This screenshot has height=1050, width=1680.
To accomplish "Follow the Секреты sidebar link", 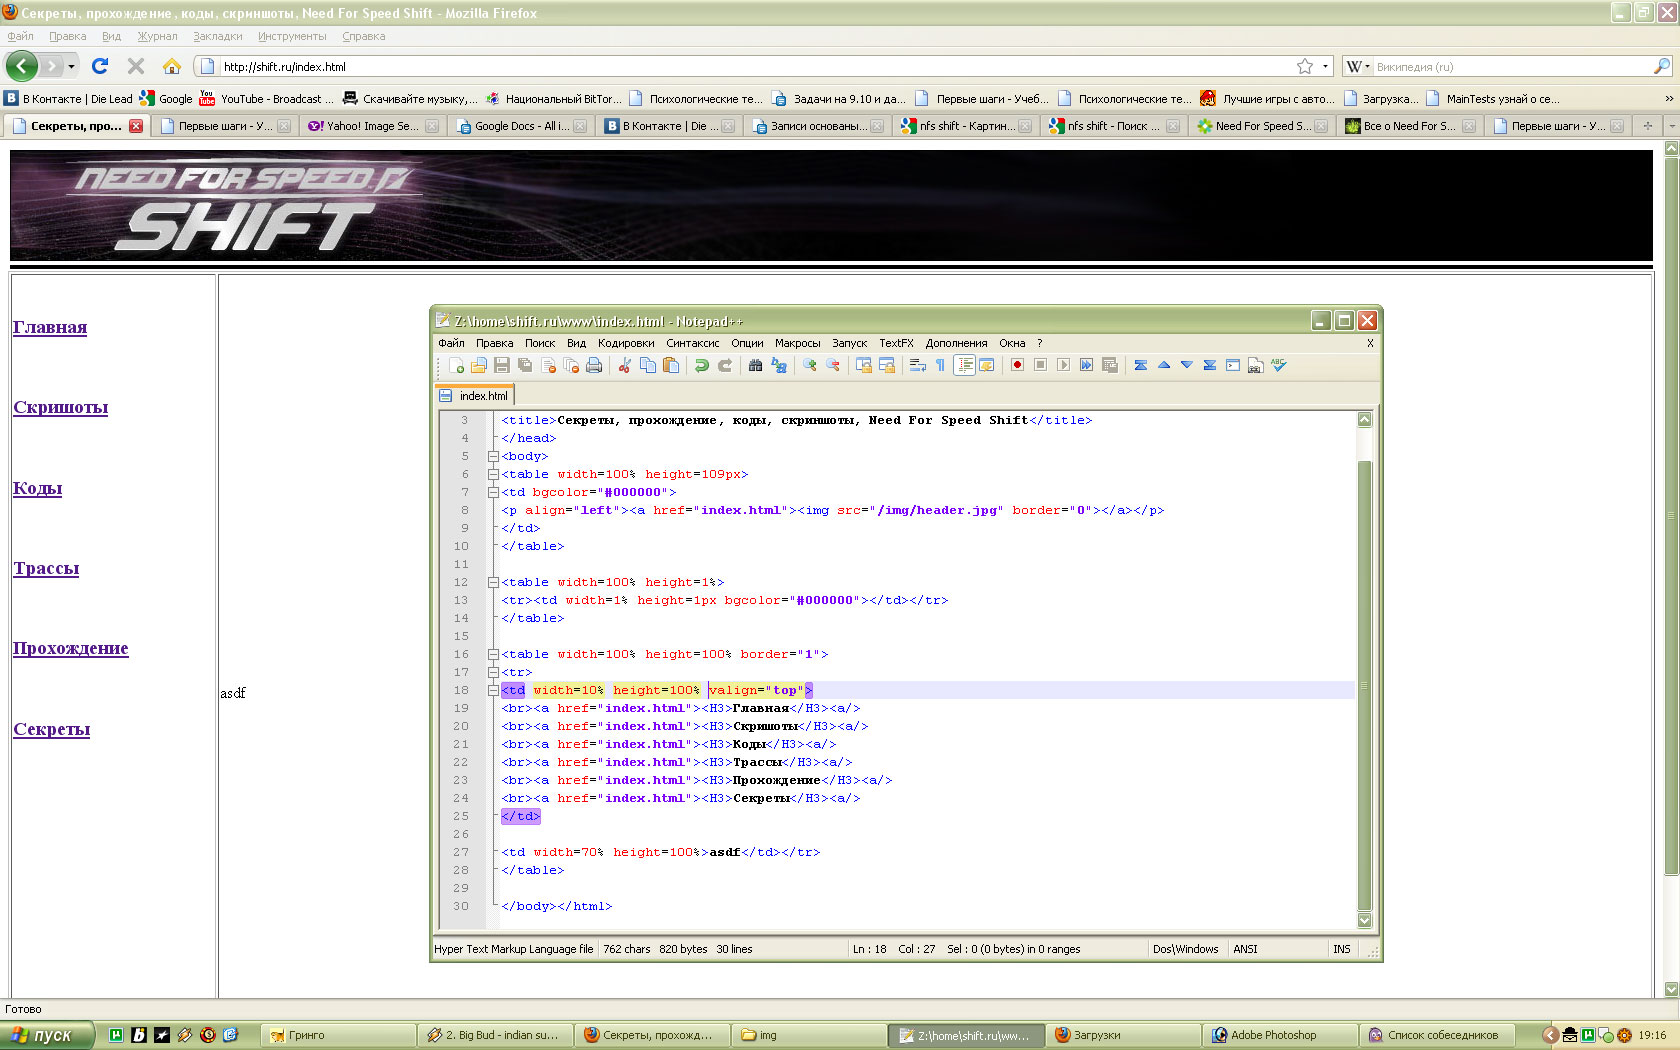I will point(52,729).
